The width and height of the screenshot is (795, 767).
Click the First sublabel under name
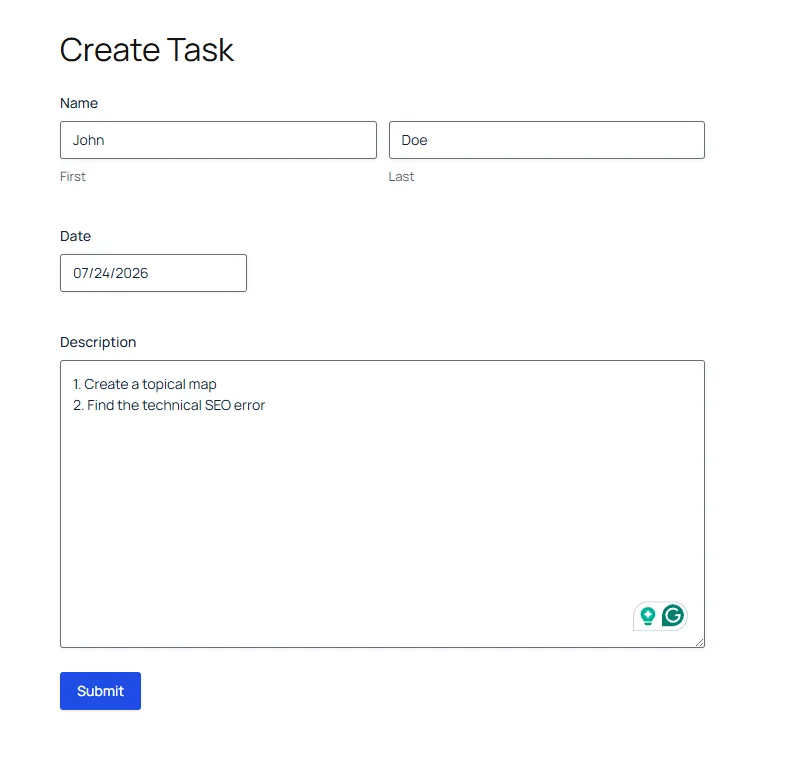coord(73,176)
